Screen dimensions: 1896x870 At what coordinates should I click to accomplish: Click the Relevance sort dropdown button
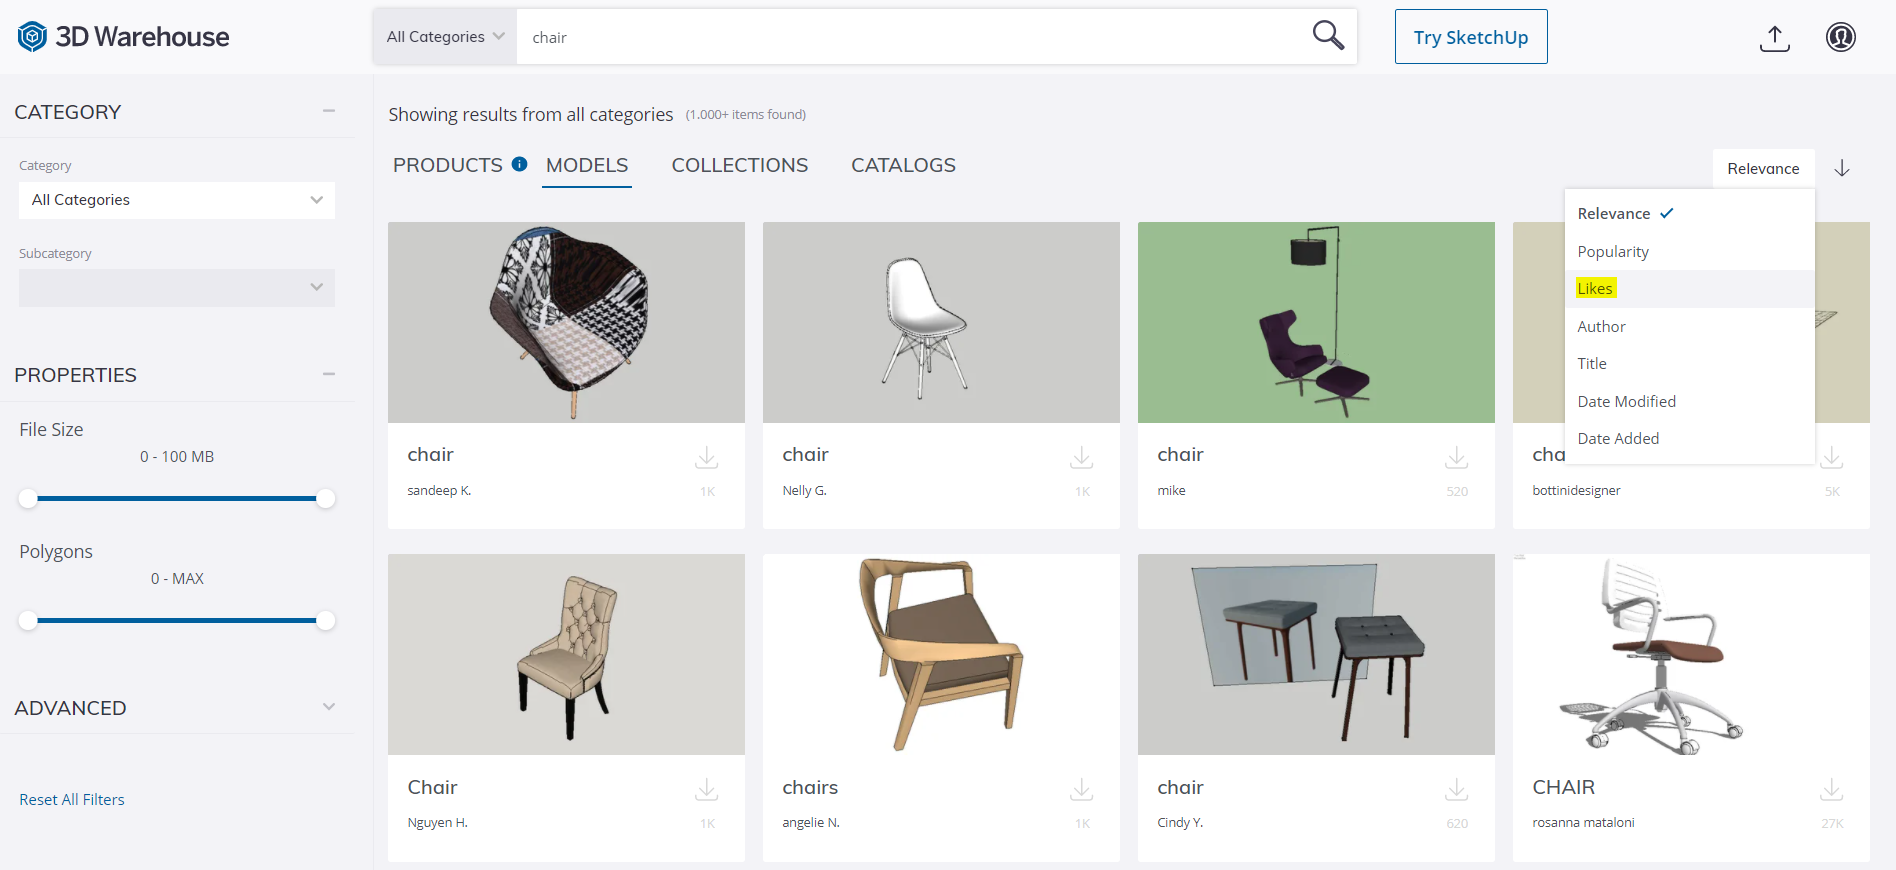[x=1763, y=168]
